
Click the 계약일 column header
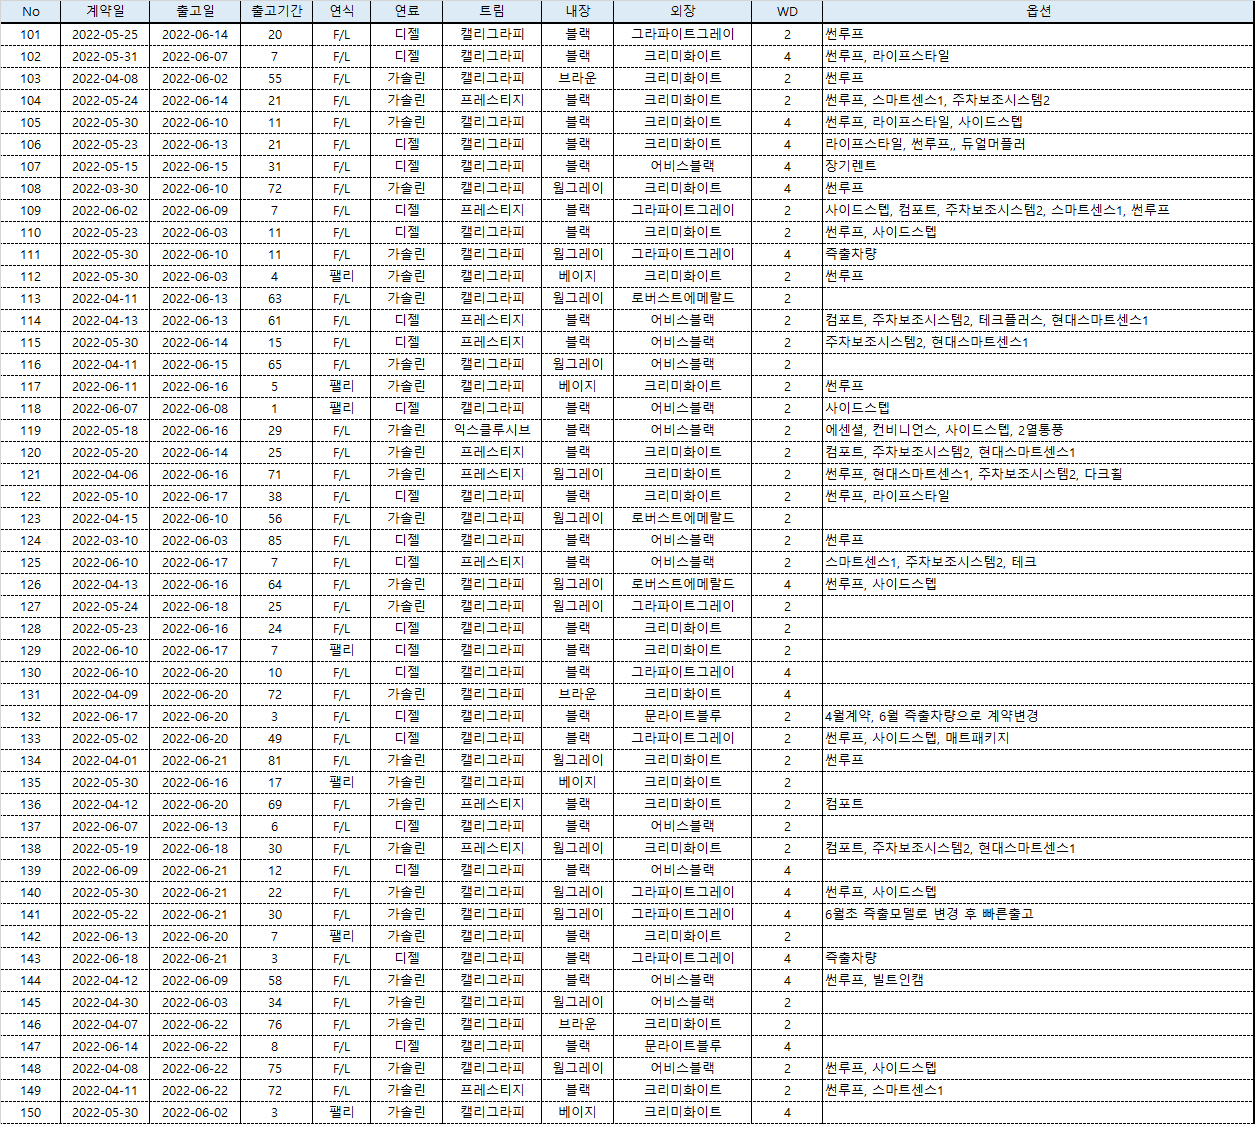(x=105, y=11)
